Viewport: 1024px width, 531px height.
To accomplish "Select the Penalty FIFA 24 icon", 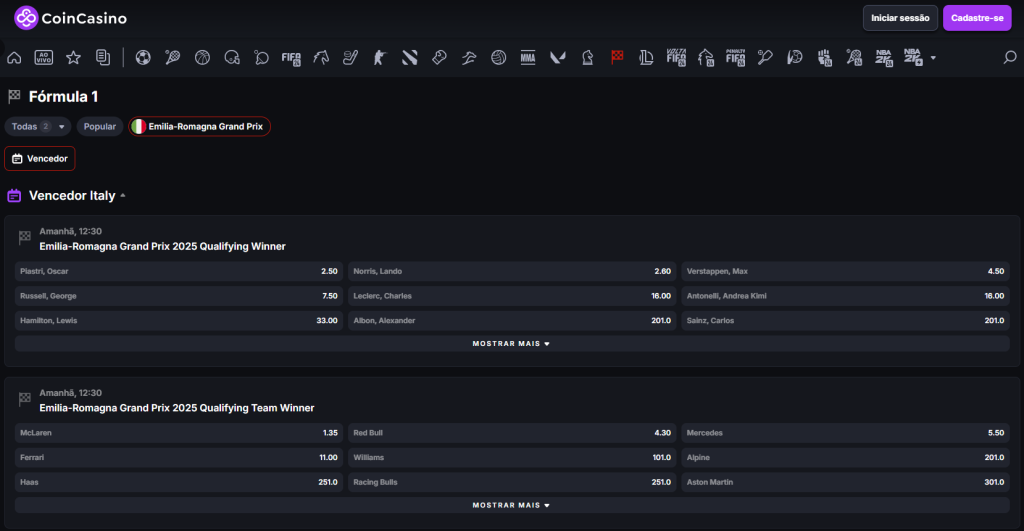I will (735, 57).
